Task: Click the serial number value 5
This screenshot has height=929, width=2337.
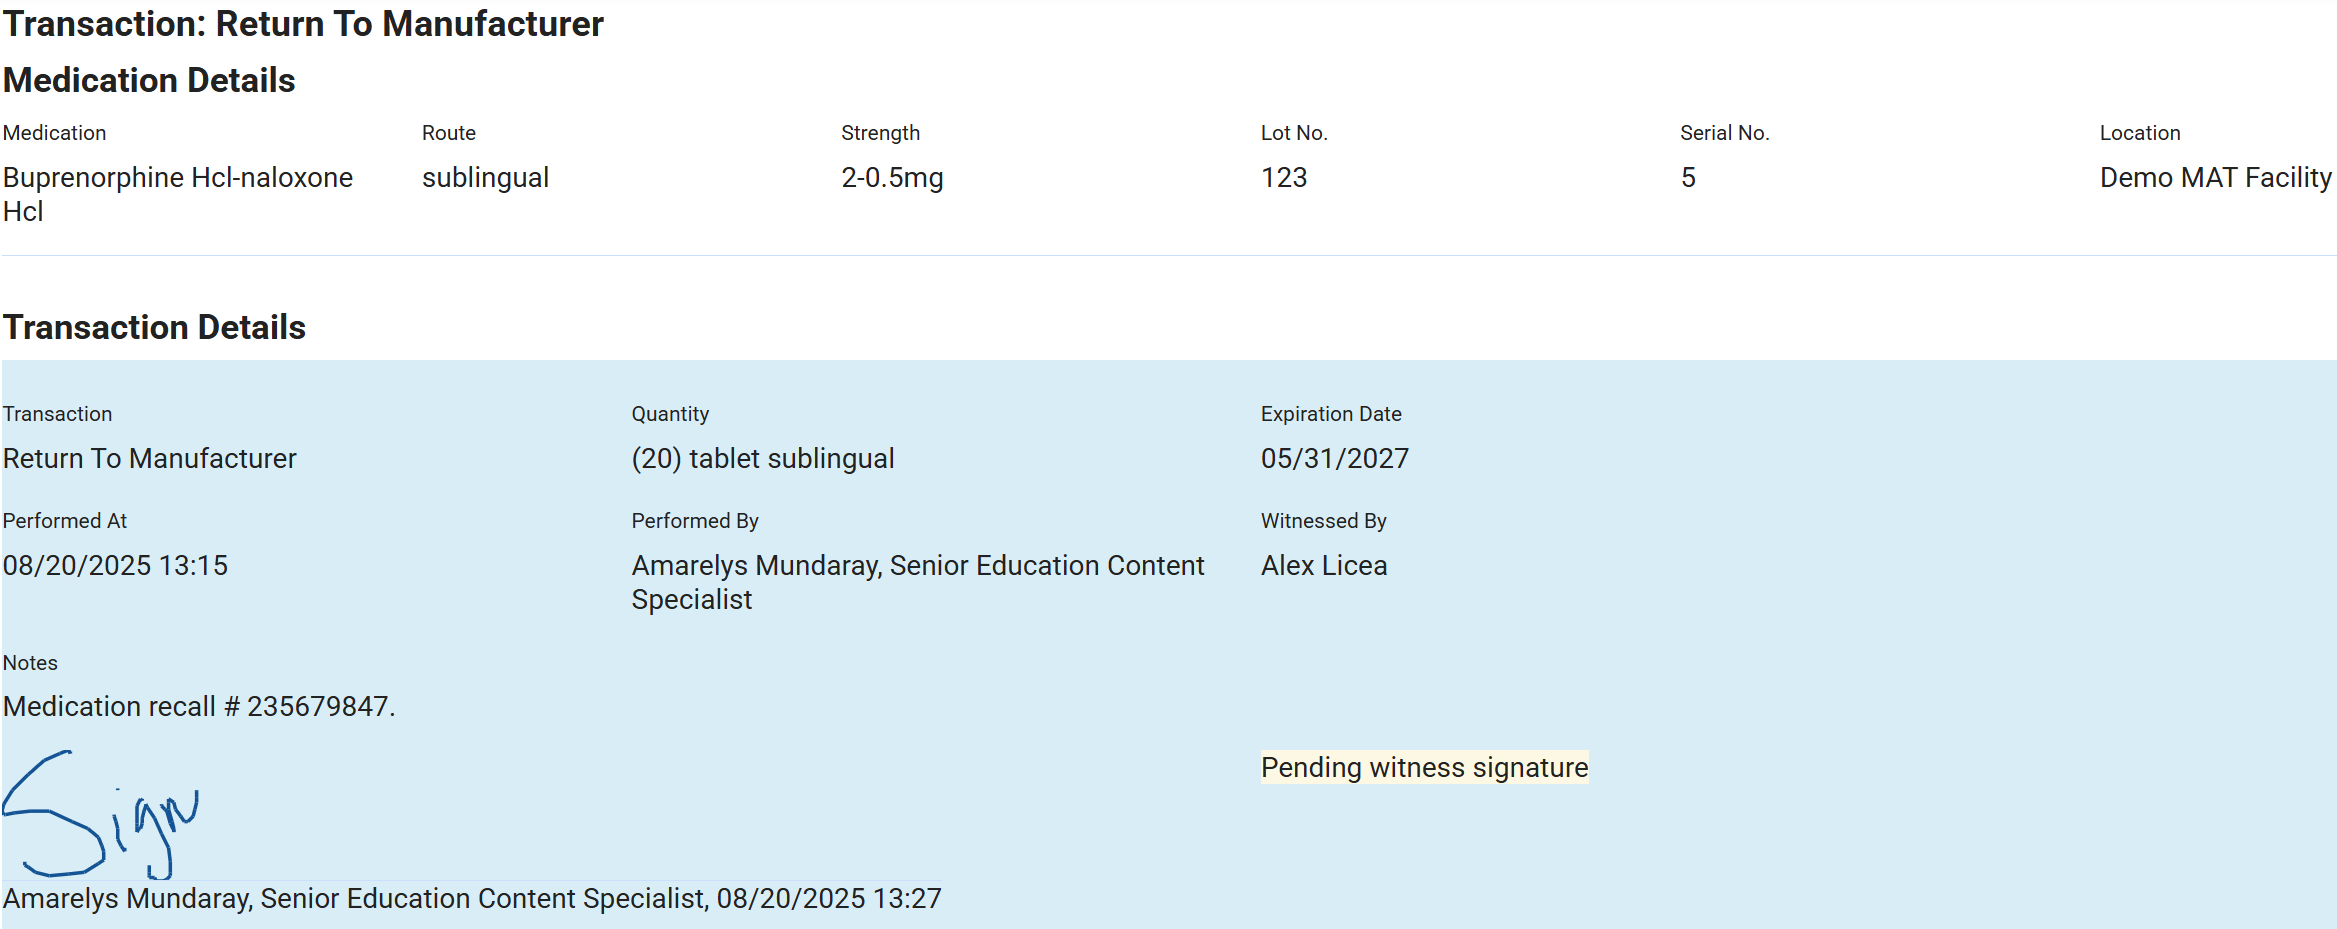Action: (1688, 178)
